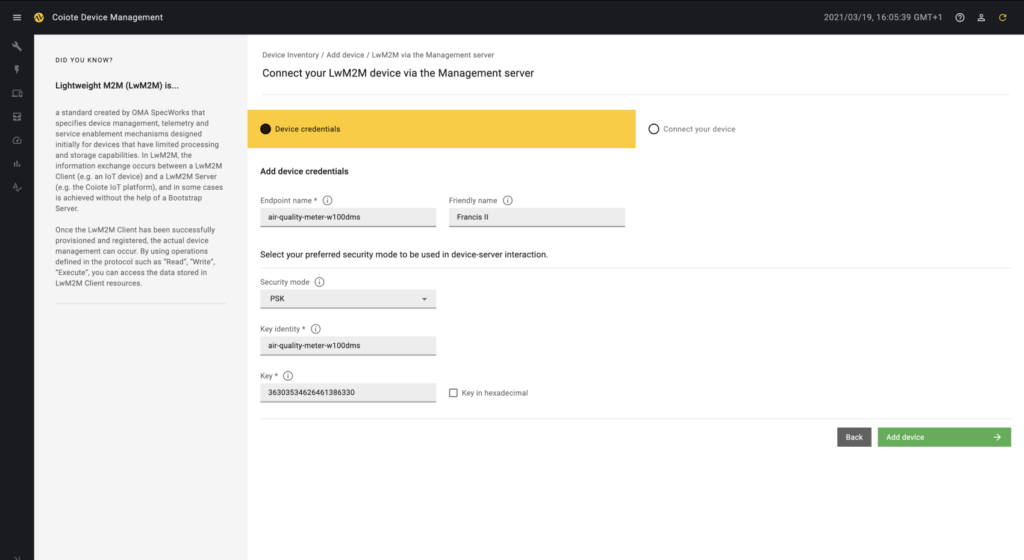
Task: Show info tooltip for Key identity
Action: [316, 328]
